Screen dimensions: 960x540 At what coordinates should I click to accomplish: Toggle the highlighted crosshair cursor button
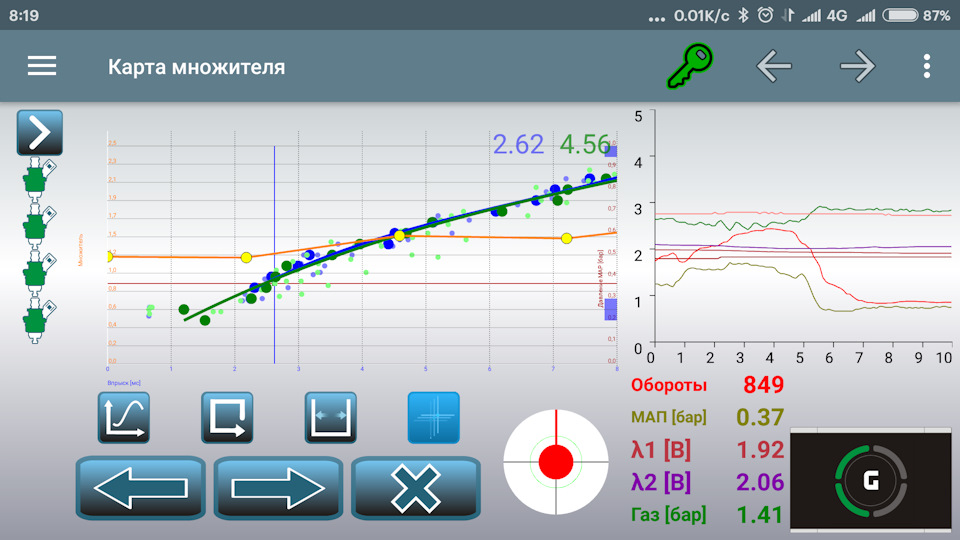click(x=433, y=418)
